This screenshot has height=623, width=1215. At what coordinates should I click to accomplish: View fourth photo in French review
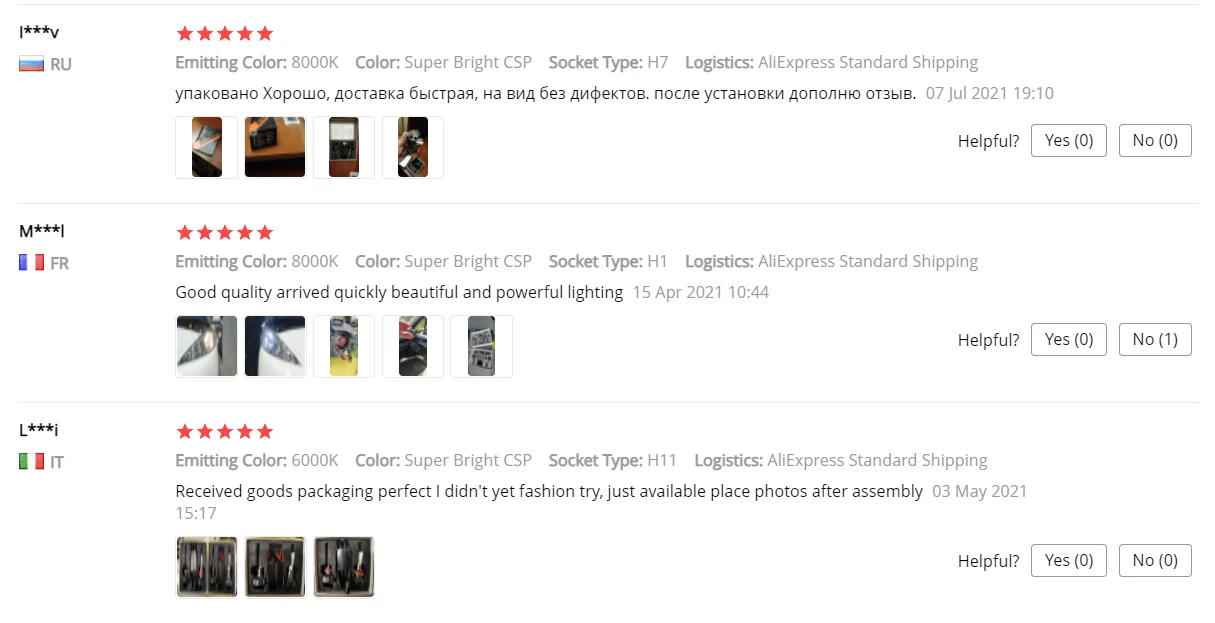413,346
